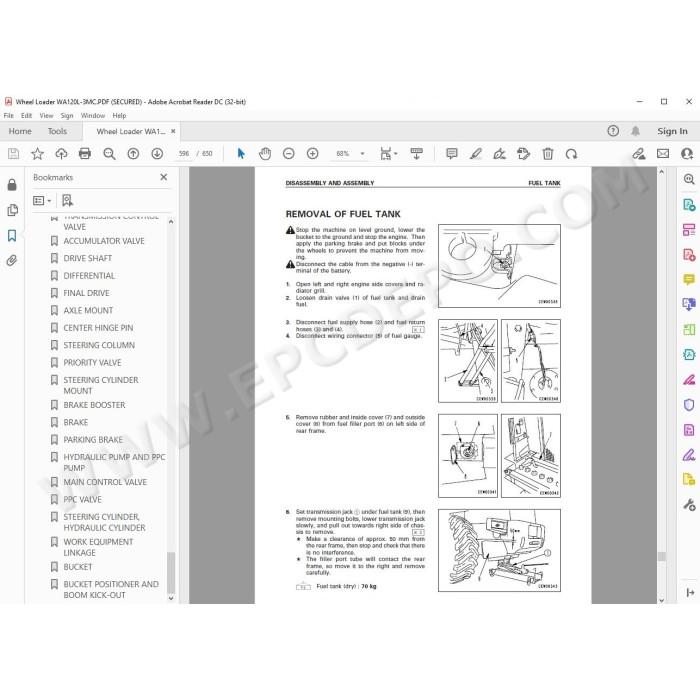The height and width of the screenshot is (700, 700).
Task: Open fit page options dropdown
Action: point(388,154)
